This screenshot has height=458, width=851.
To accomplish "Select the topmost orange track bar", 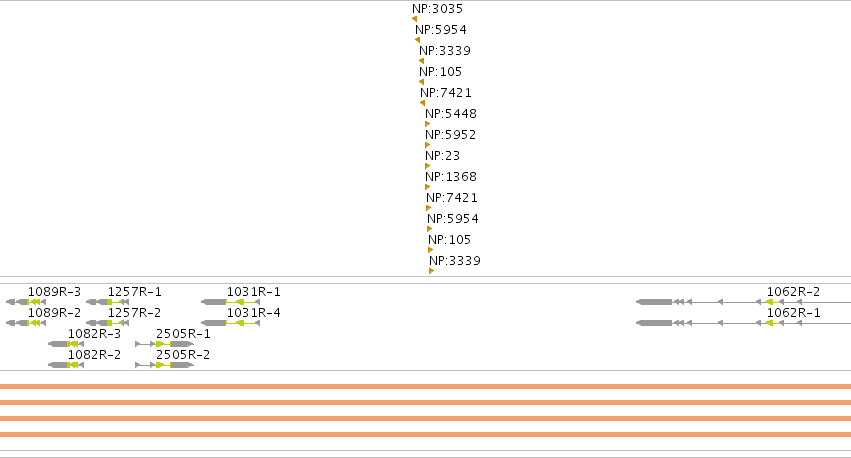I will tap(426, 387).
